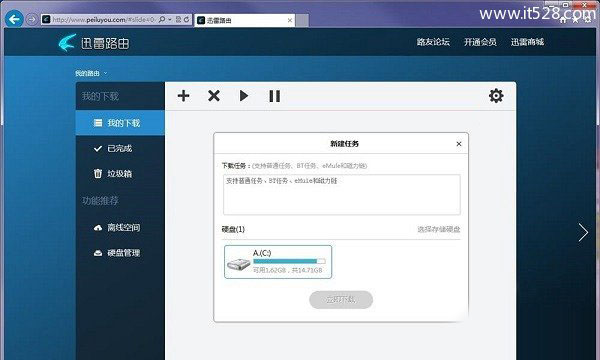Click the 新建任务 dialog title
This screenshot has height=360, width=600.
[344, 144]
